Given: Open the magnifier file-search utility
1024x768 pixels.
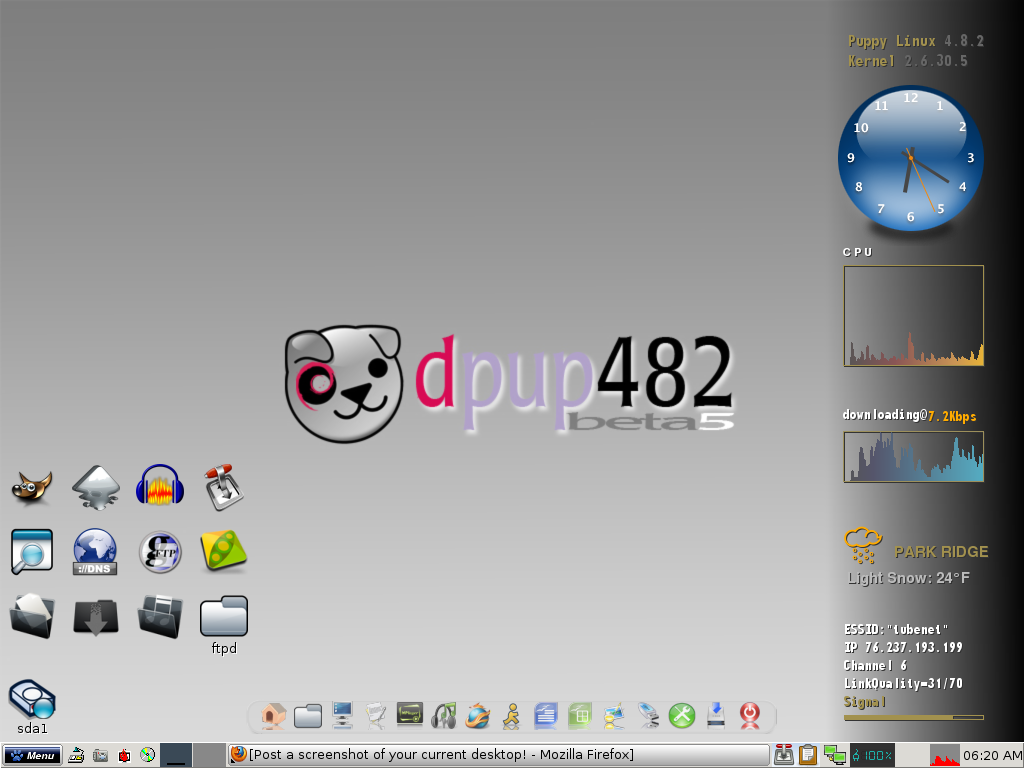Looking at the screenshot, I should [x=31, y=551].
